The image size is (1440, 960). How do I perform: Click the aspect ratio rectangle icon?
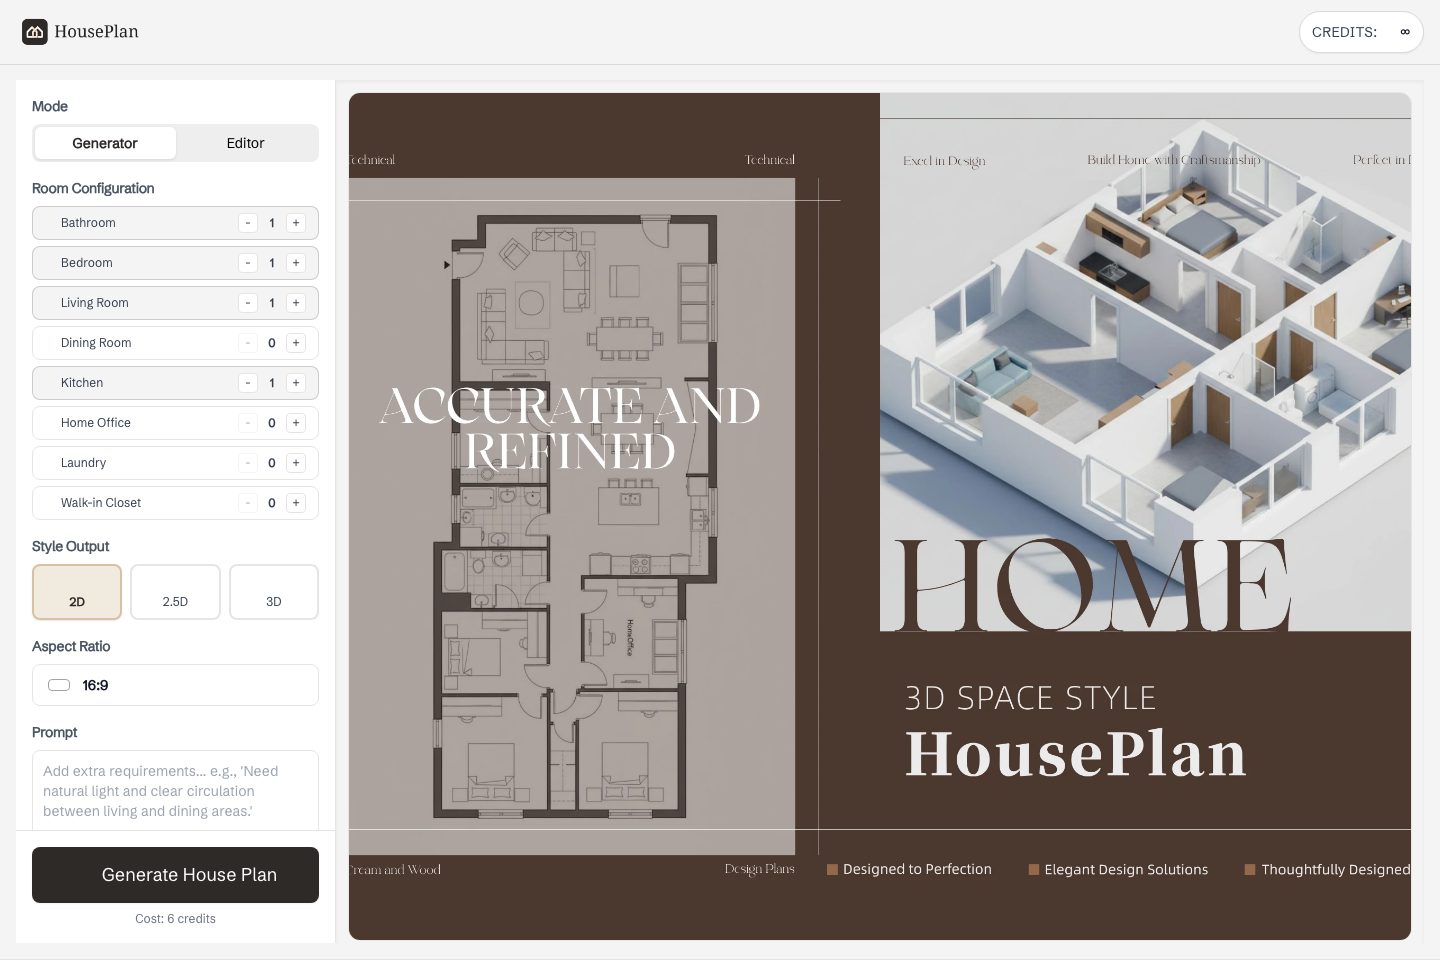(59, 685)
